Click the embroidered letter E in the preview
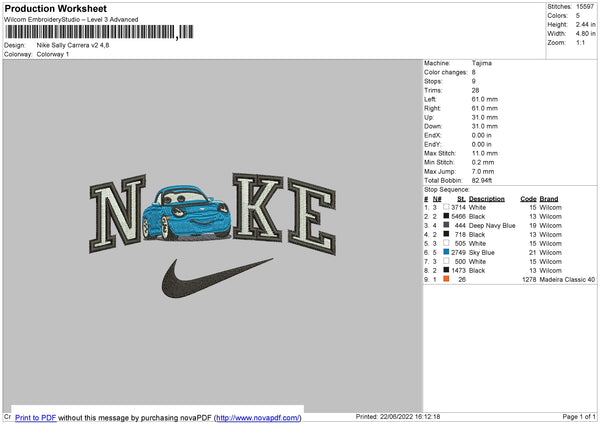Screen dimensions: 600x424 pyautogui.click(x=312, y=217)
